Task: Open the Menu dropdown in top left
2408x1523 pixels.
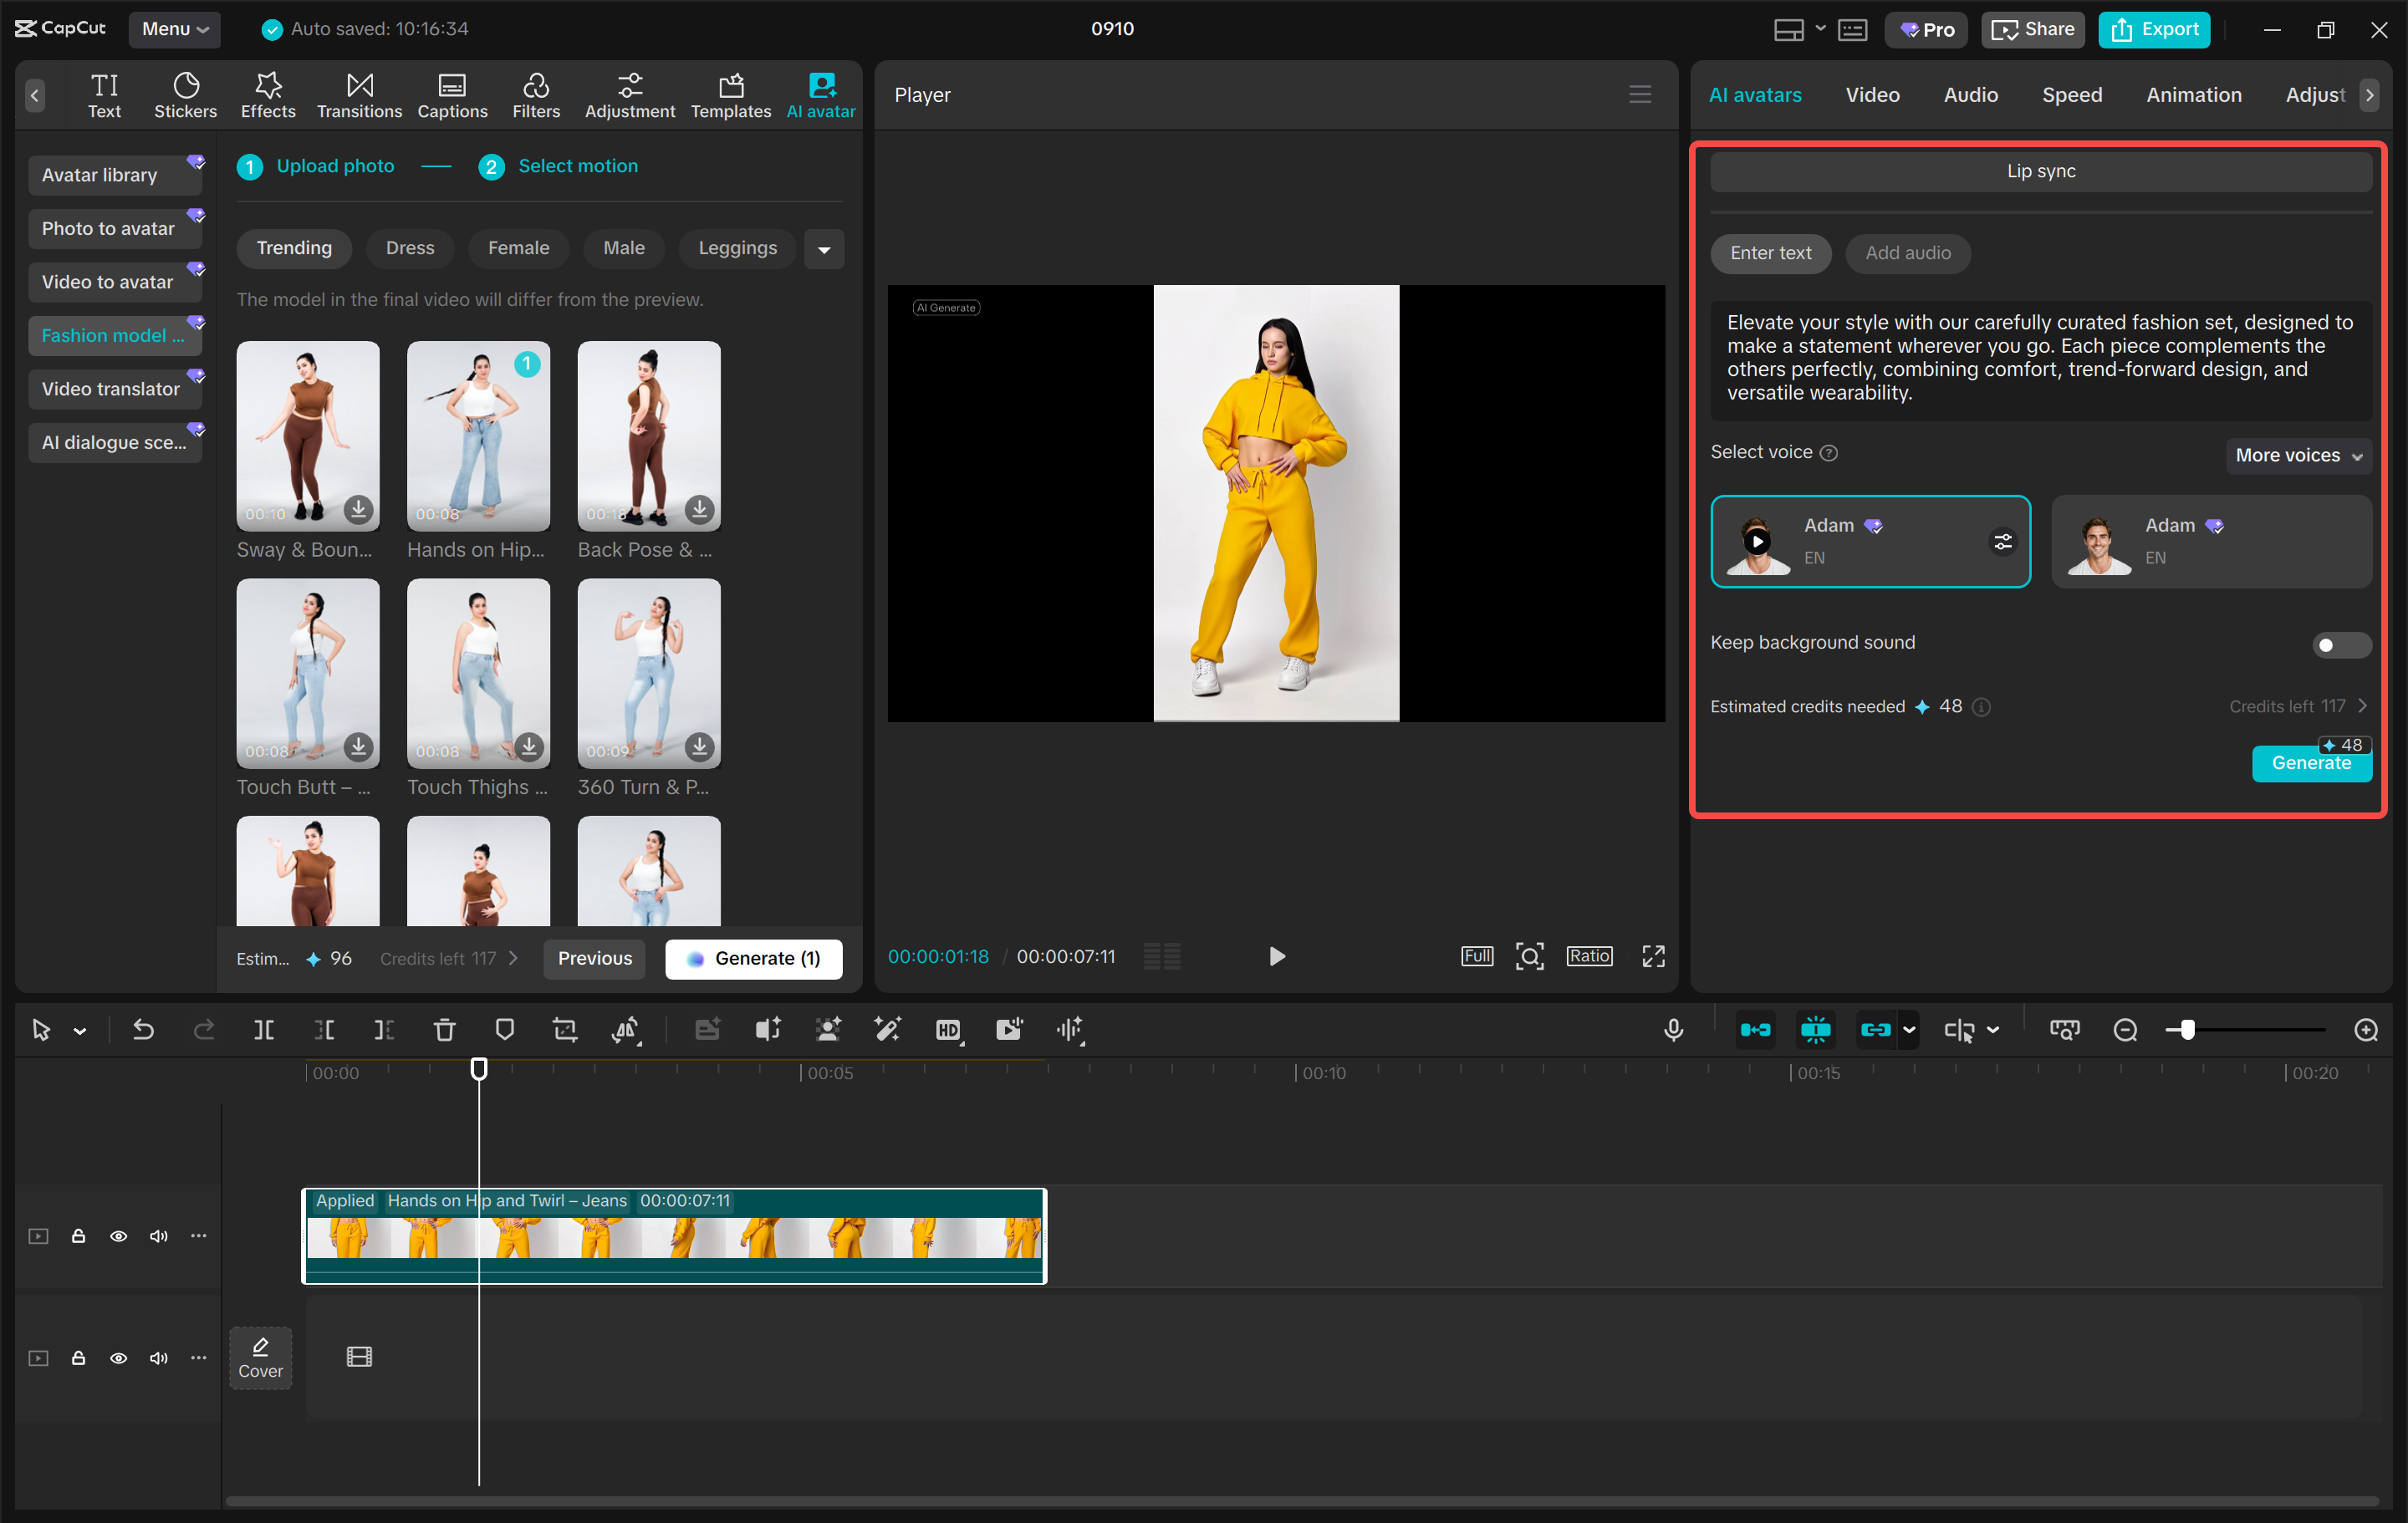Action: (x=175, y=29)
